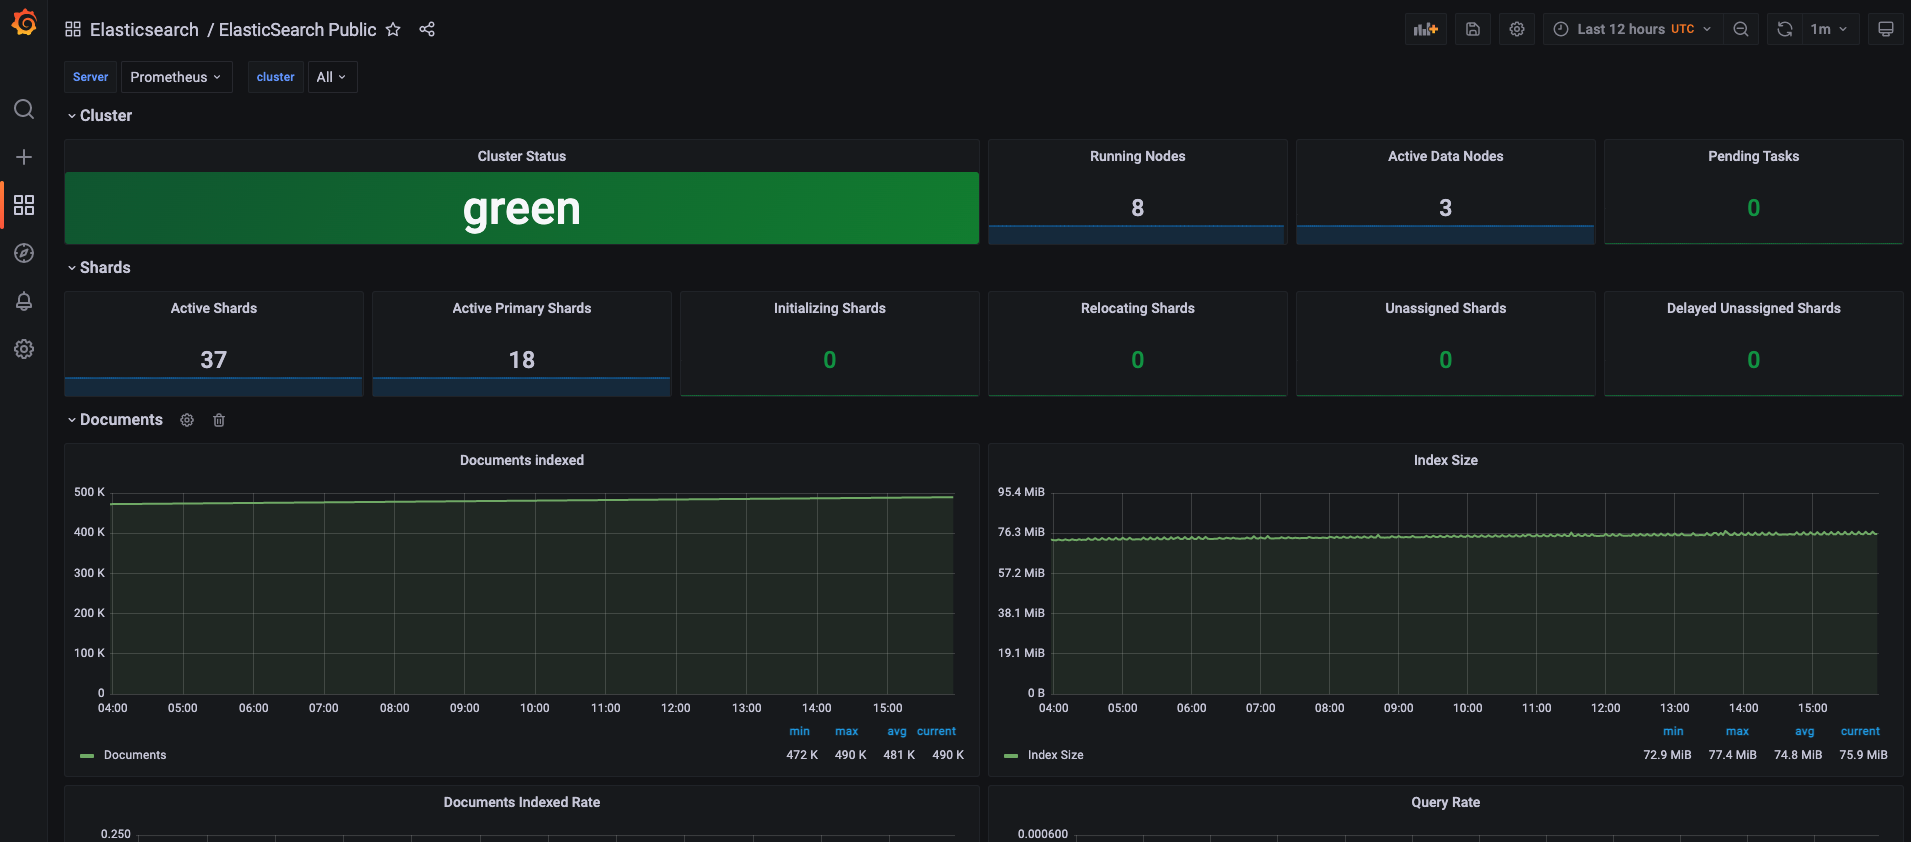Image resolution: width=1911 pixels, height=842 pixels.
Task: Open the Unassigned Shards panel title
Action: (x=1446, y=308)
